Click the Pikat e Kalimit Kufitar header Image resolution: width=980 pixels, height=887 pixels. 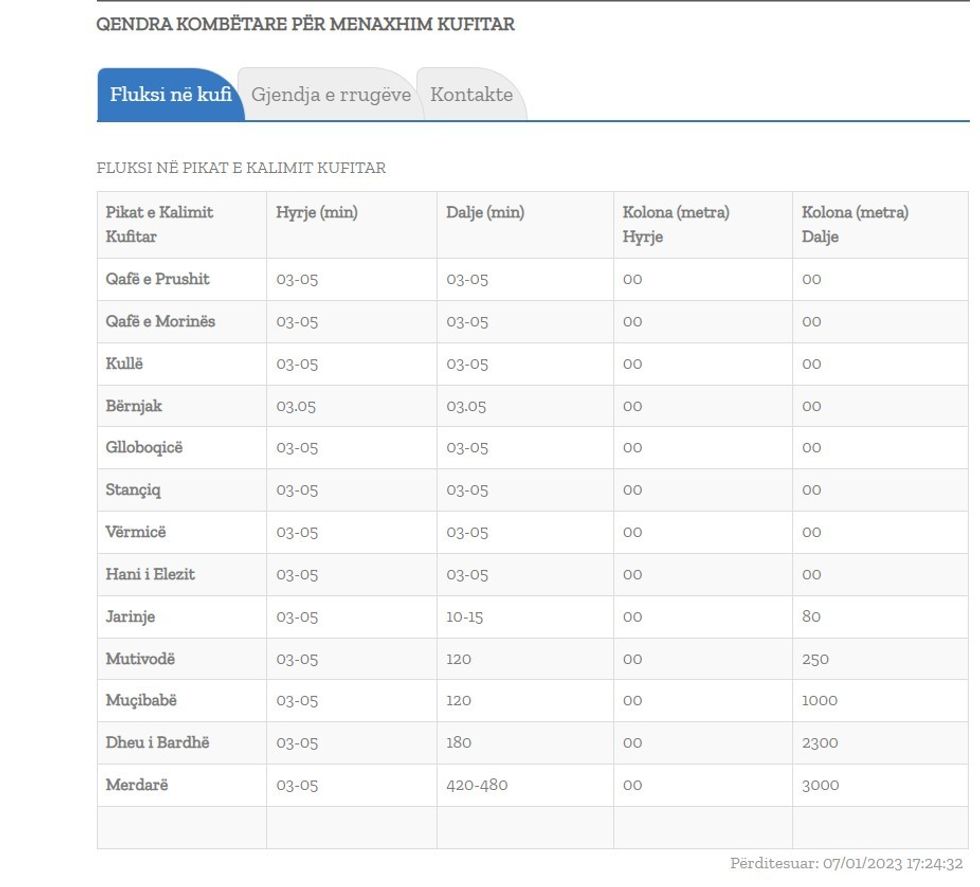(x=160, y=224)
